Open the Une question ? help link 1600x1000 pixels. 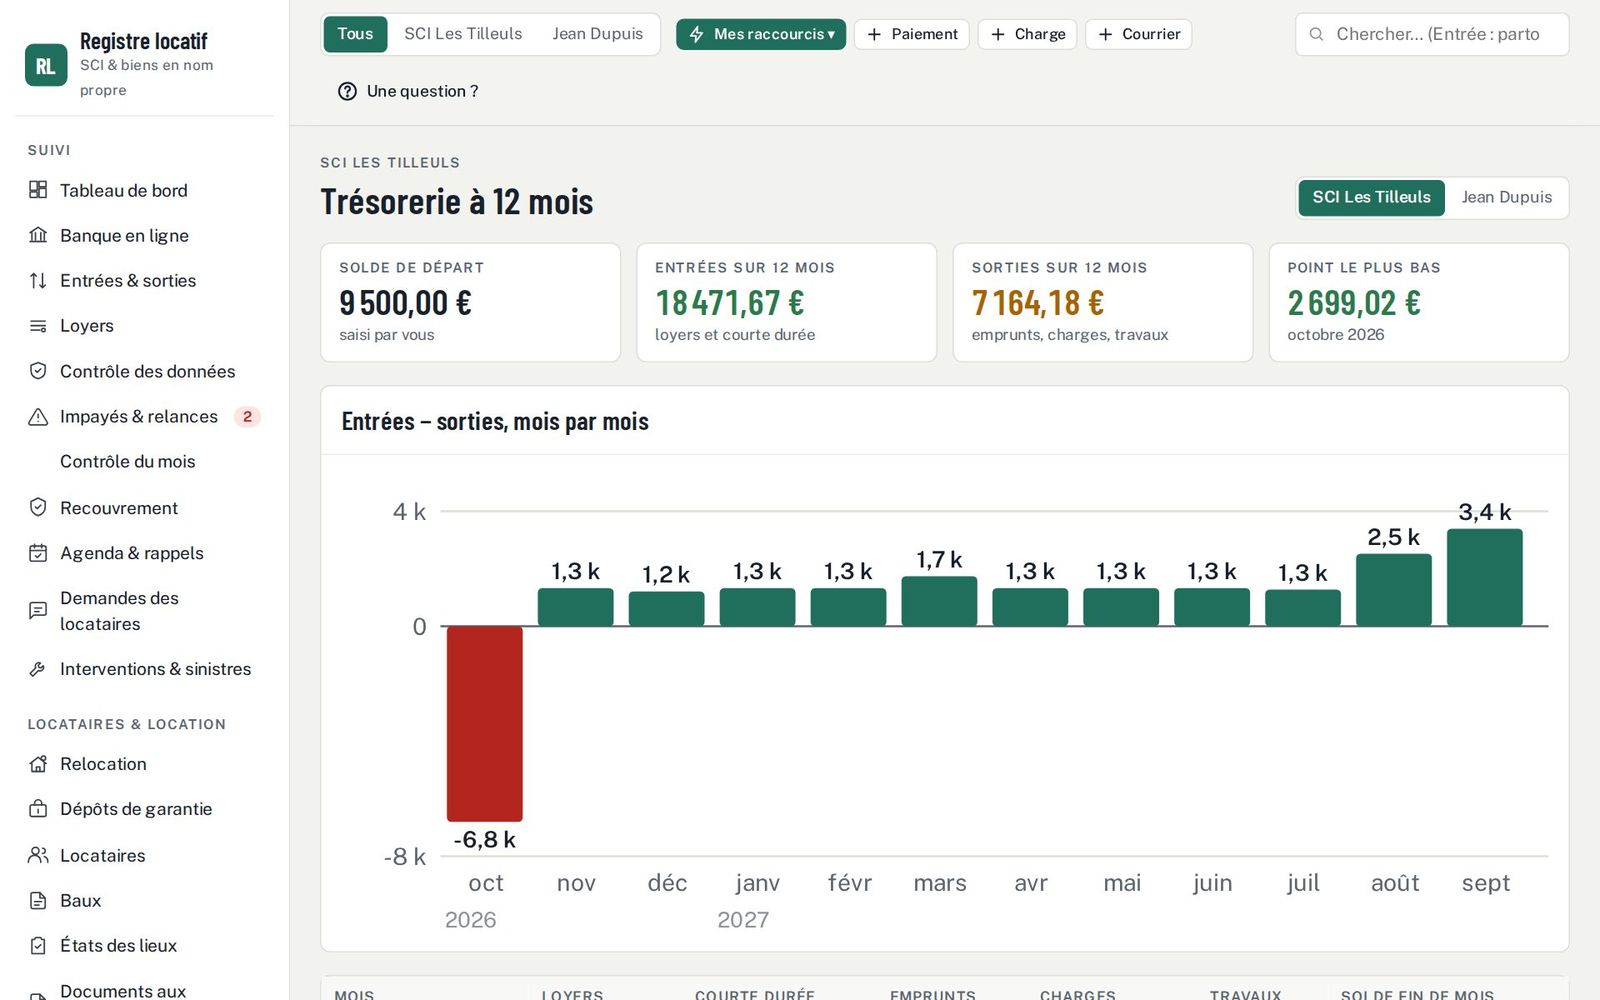(x=408, y=91)
